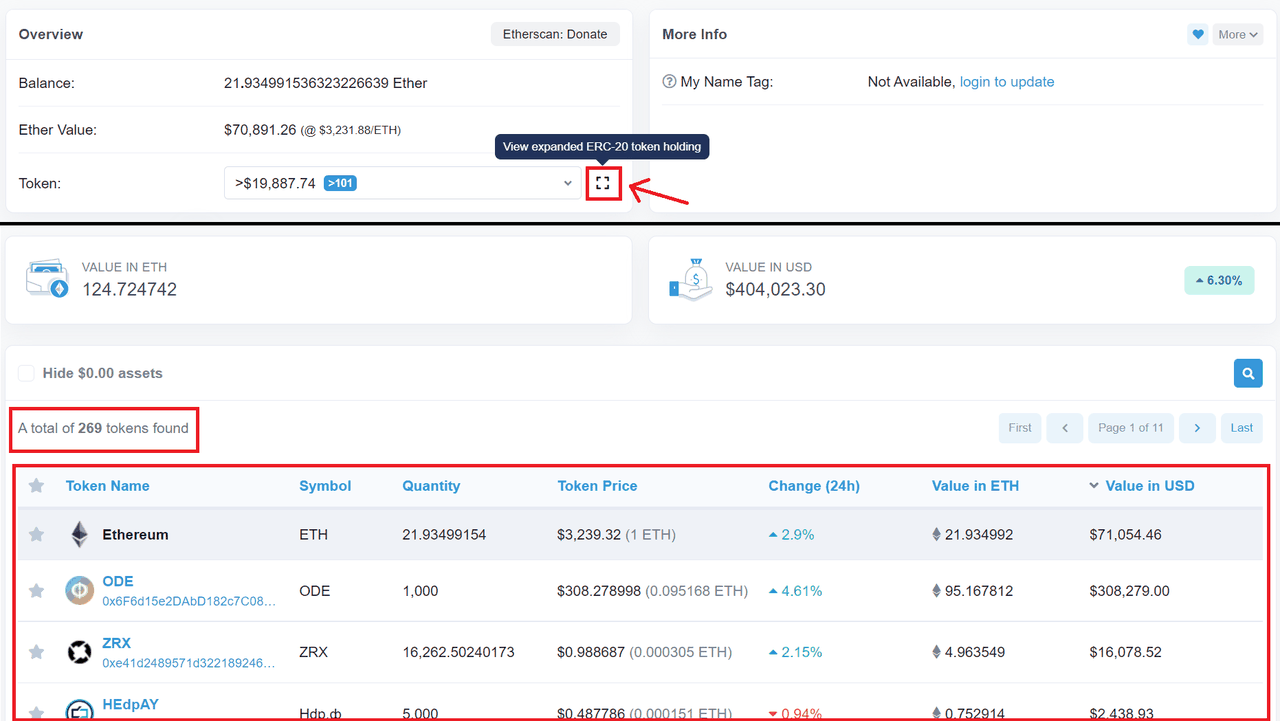Toggle the favorite star on ODE row
This screenshot has height=721, width=1280.
click(x=36, y=590)
